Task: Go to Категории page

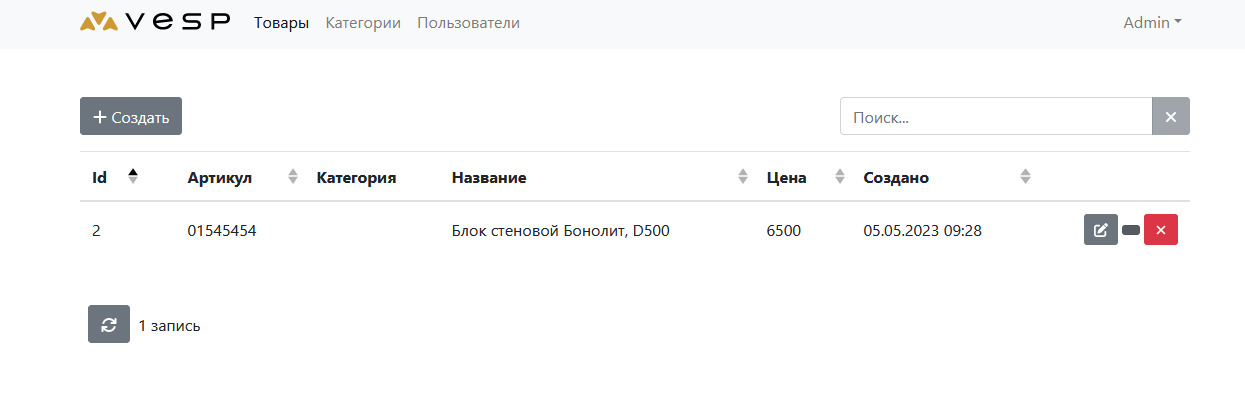Action: 363,22
